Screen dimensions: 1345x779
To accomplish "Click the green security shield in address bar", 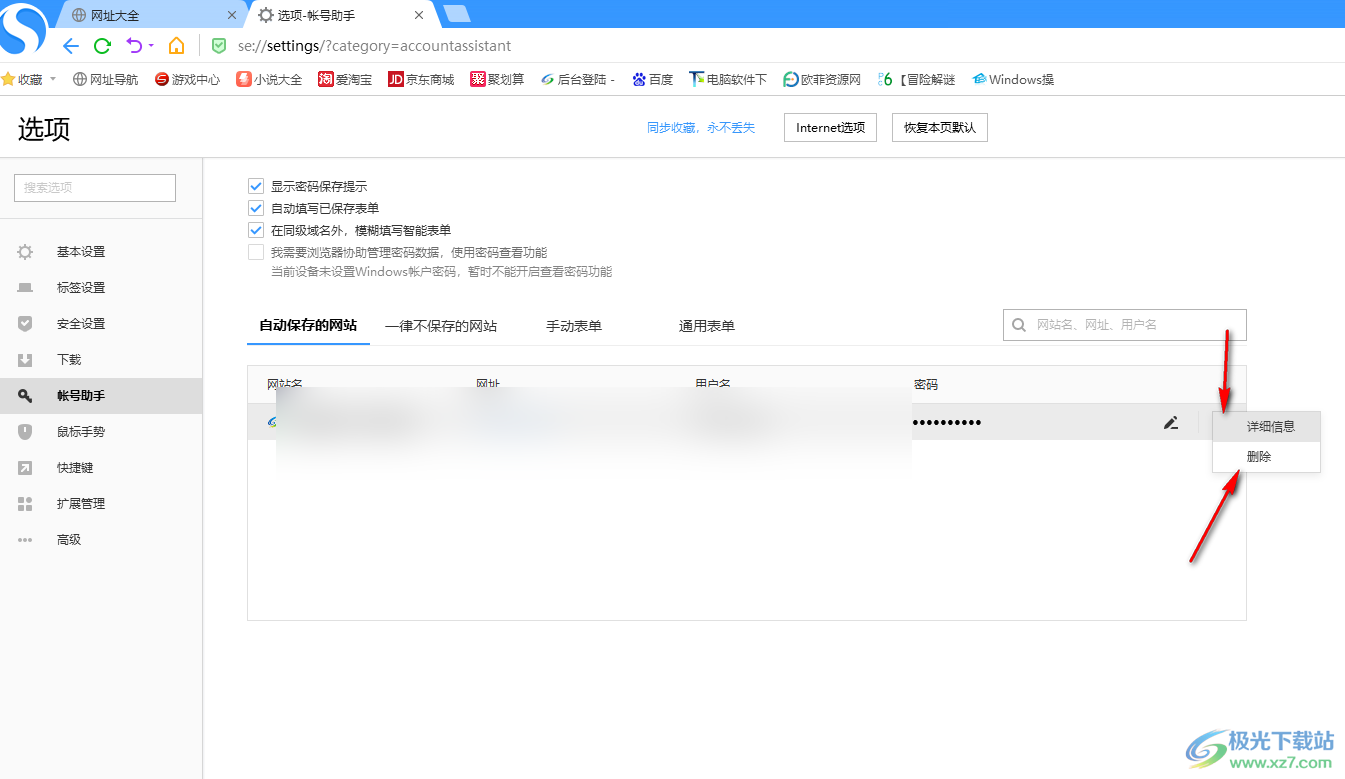I will point(219,46).
